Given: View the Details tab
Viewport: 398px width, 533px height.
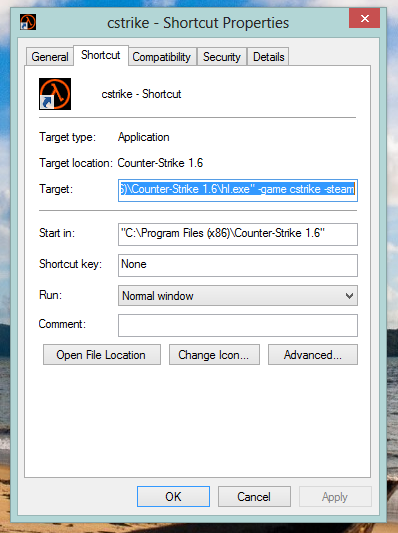Looking at the screenshot, I should click(269, 57).
